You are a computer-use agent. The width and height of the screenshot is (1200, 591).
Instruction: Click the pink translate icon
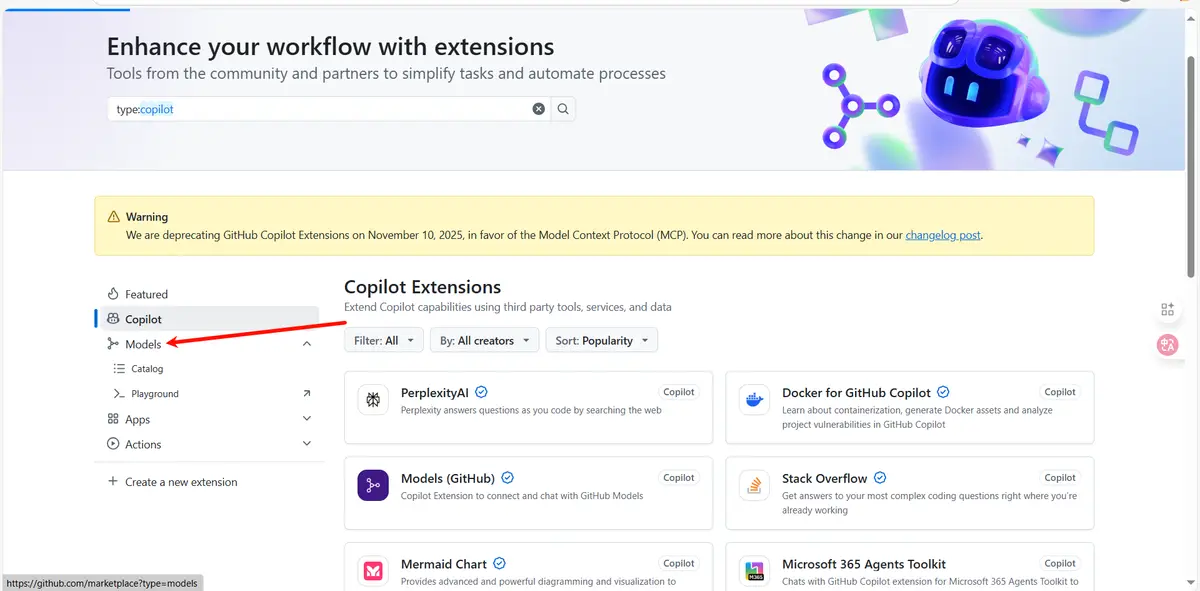click(x=1167, y=344)
